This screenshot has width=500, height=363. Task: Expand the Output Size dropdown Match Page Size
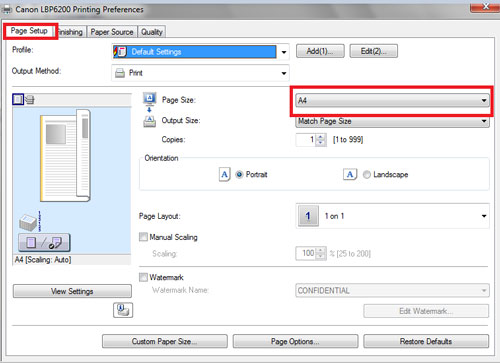(x=392, y=121)
